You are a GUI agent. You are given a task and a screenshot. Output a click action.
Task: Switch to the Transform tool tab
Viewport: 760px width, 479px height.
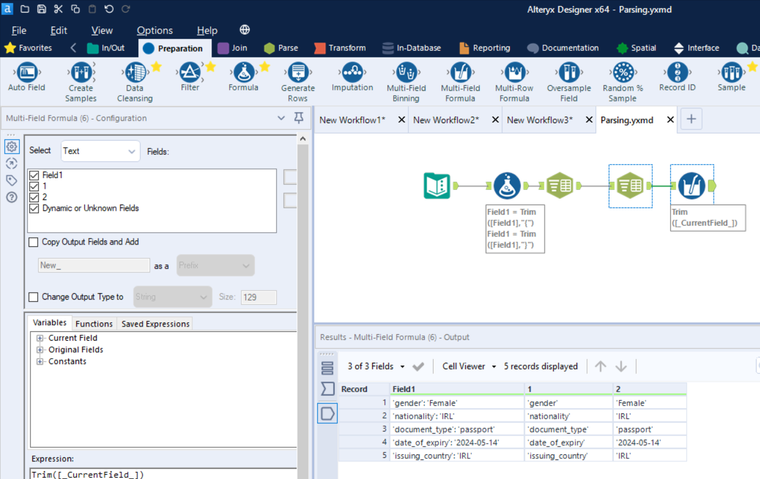340,48
